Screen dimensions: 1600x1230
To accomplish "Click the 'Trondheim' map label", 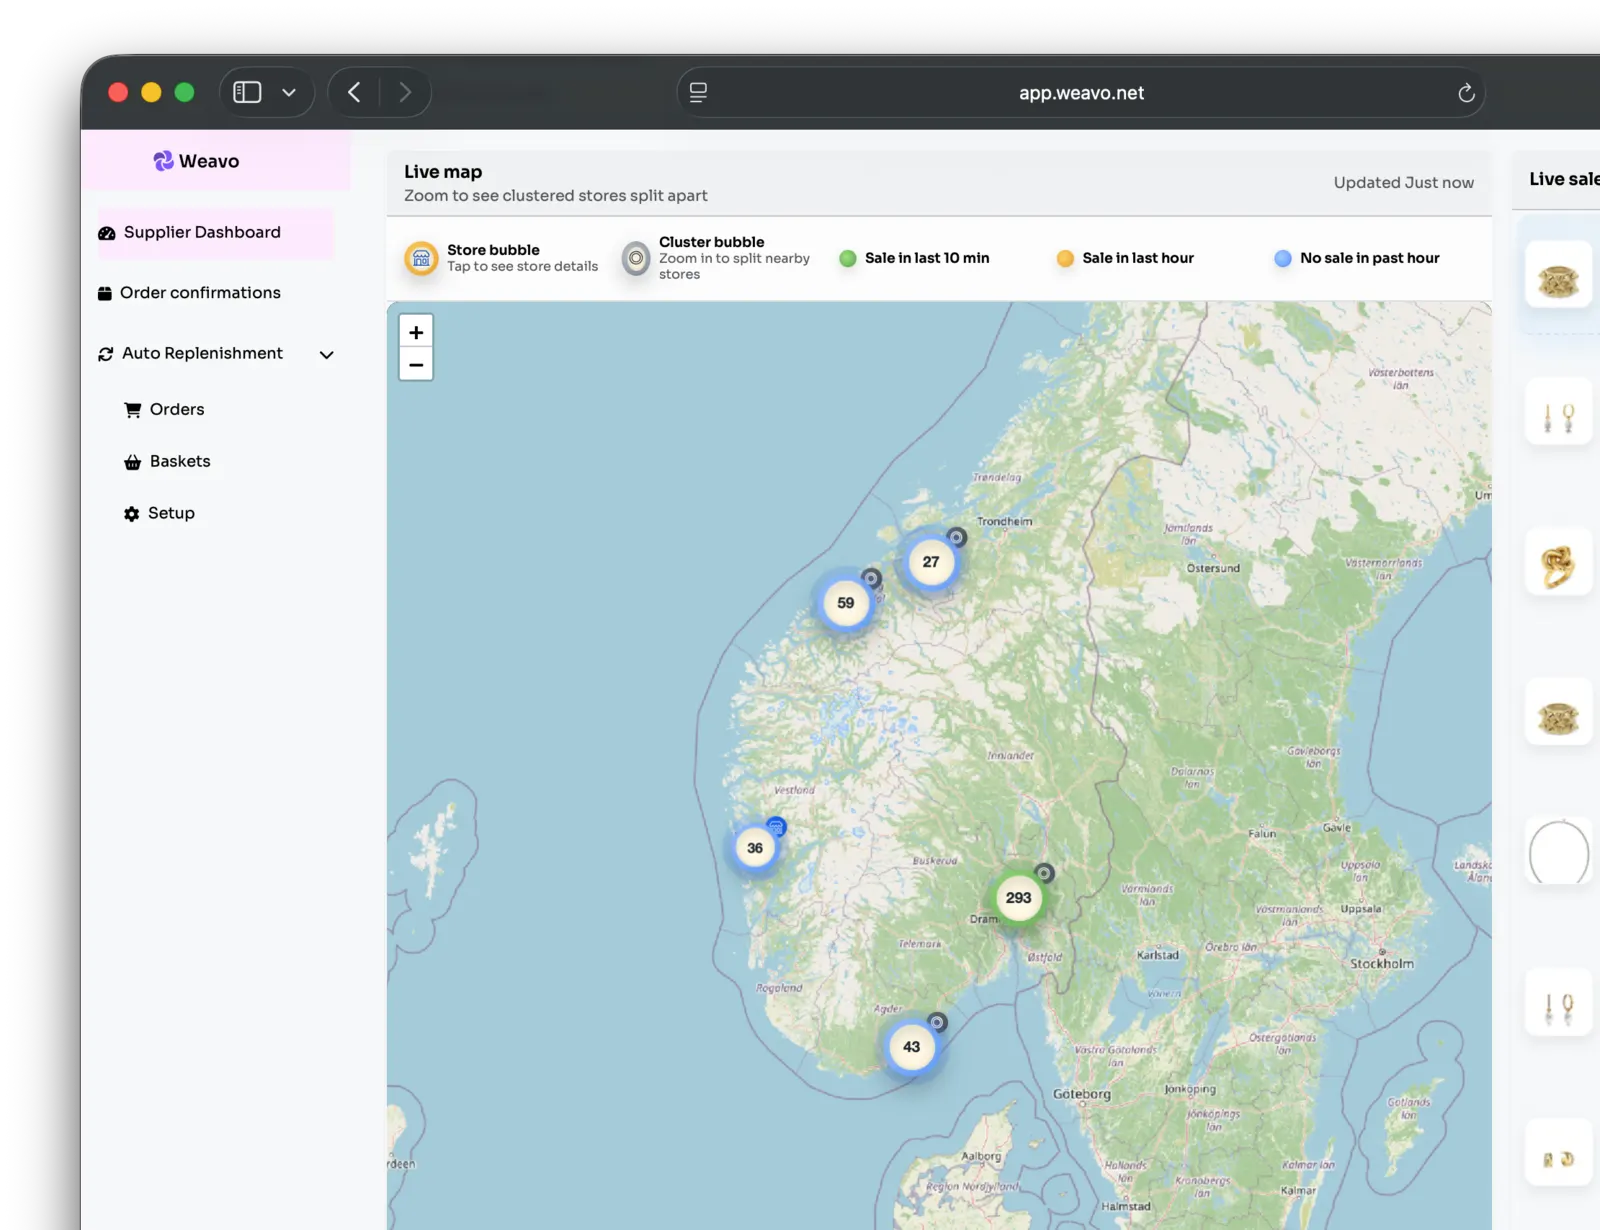I will pyautogui.click(x=1004, y=521).
